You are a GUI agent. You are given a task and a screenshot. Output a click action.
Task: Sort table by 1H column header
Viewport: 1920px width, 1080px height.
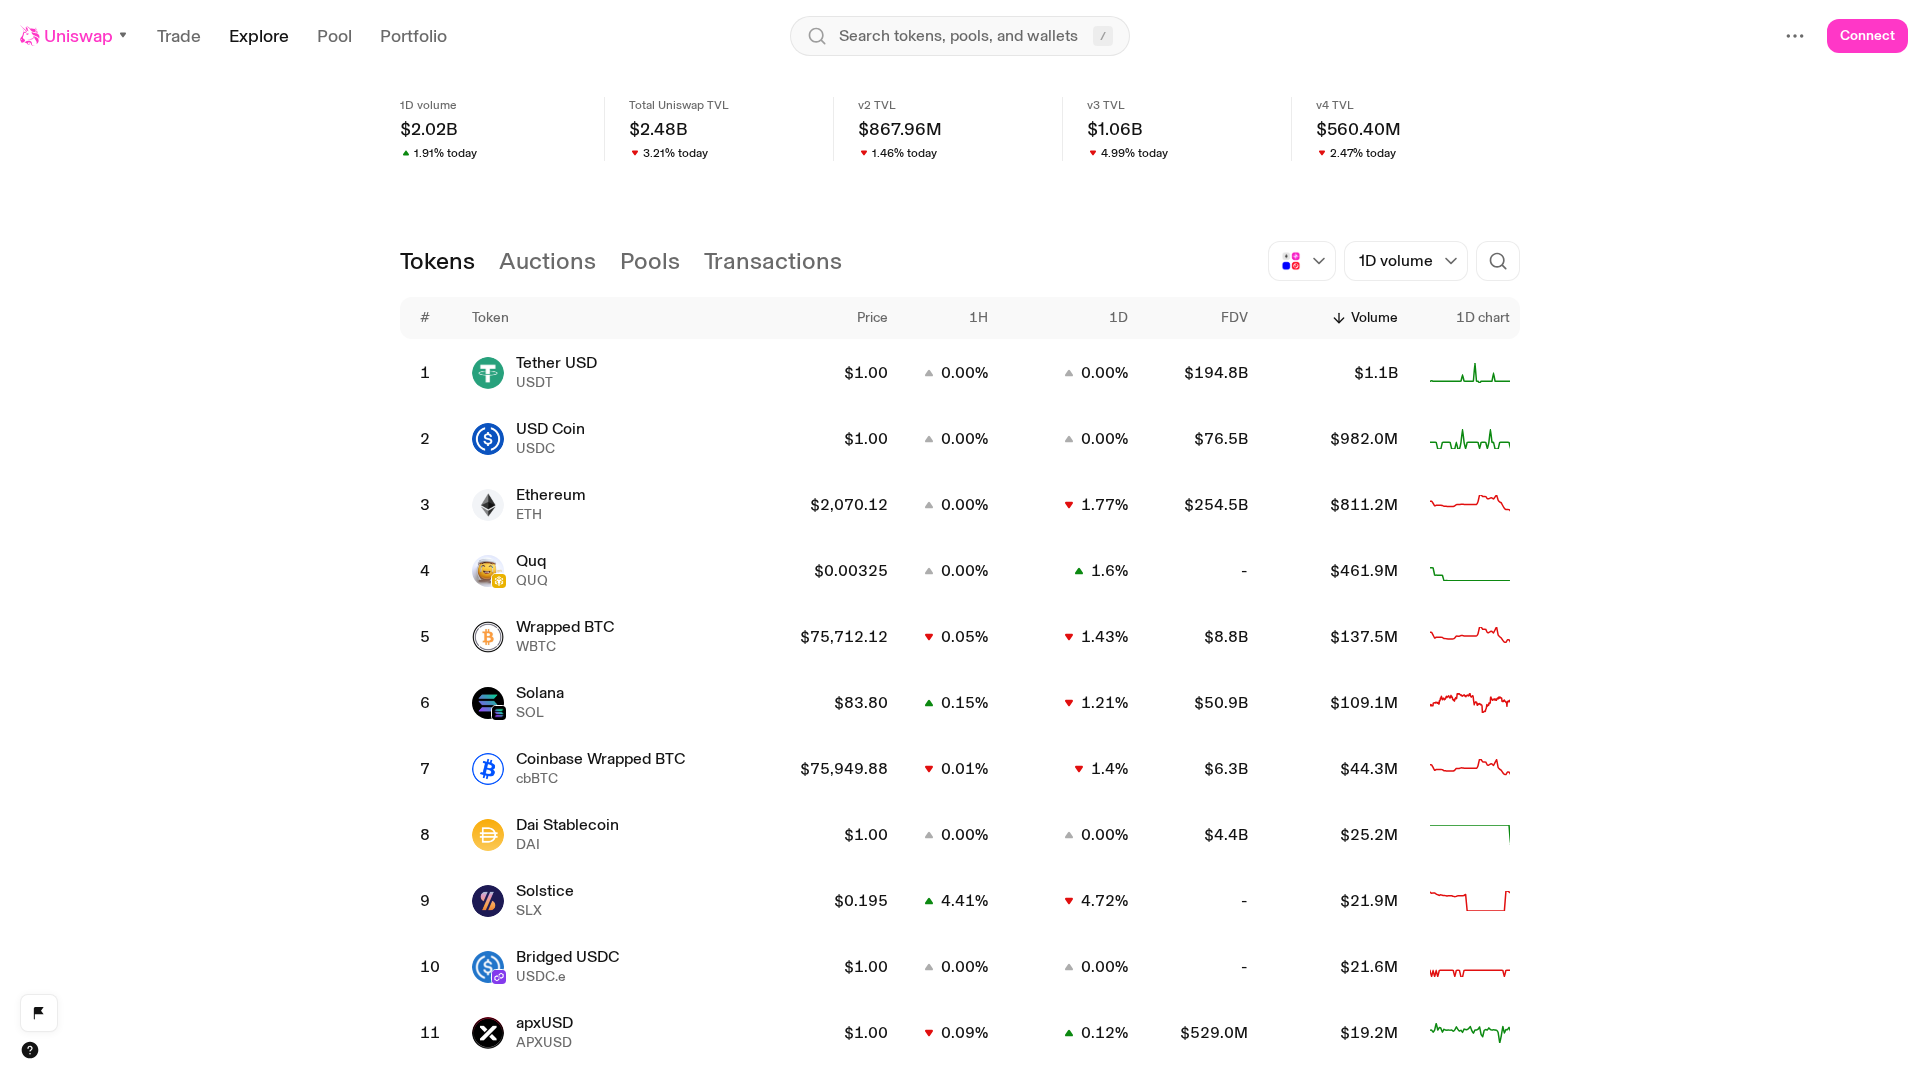978,318
